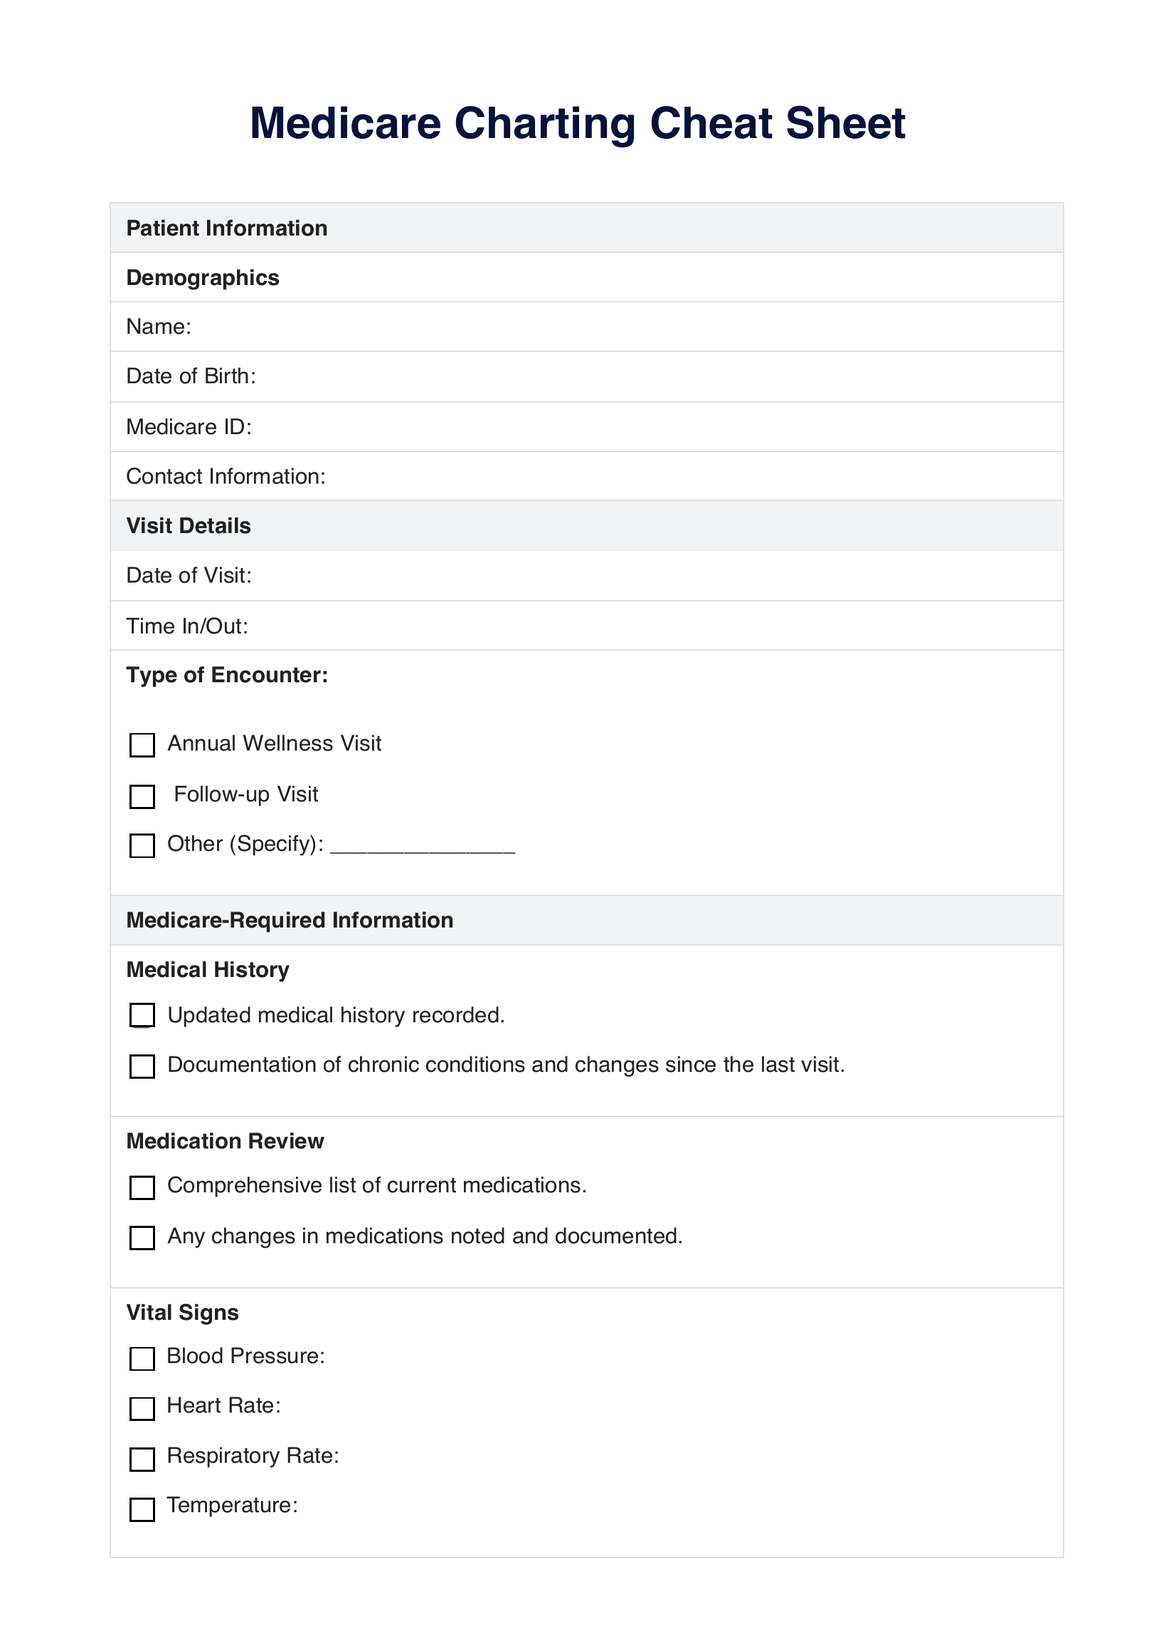Tick the Follow-up Visit checkbox

(x=143, y=796)
